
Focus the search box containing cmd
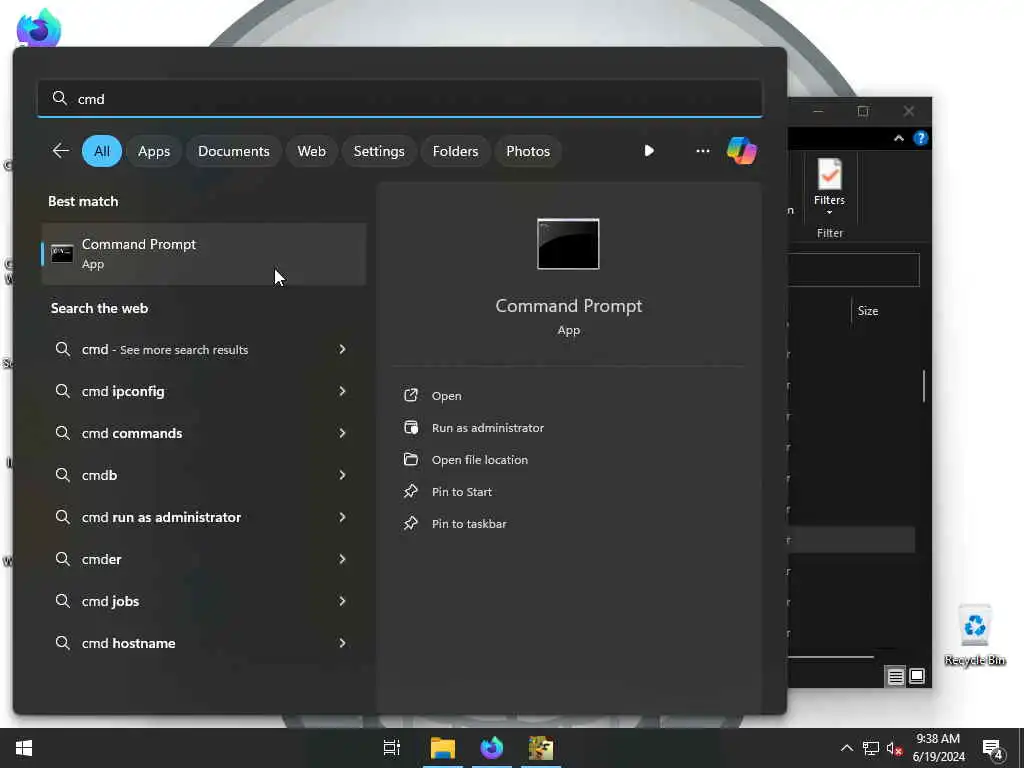click(x=400, y=99)
